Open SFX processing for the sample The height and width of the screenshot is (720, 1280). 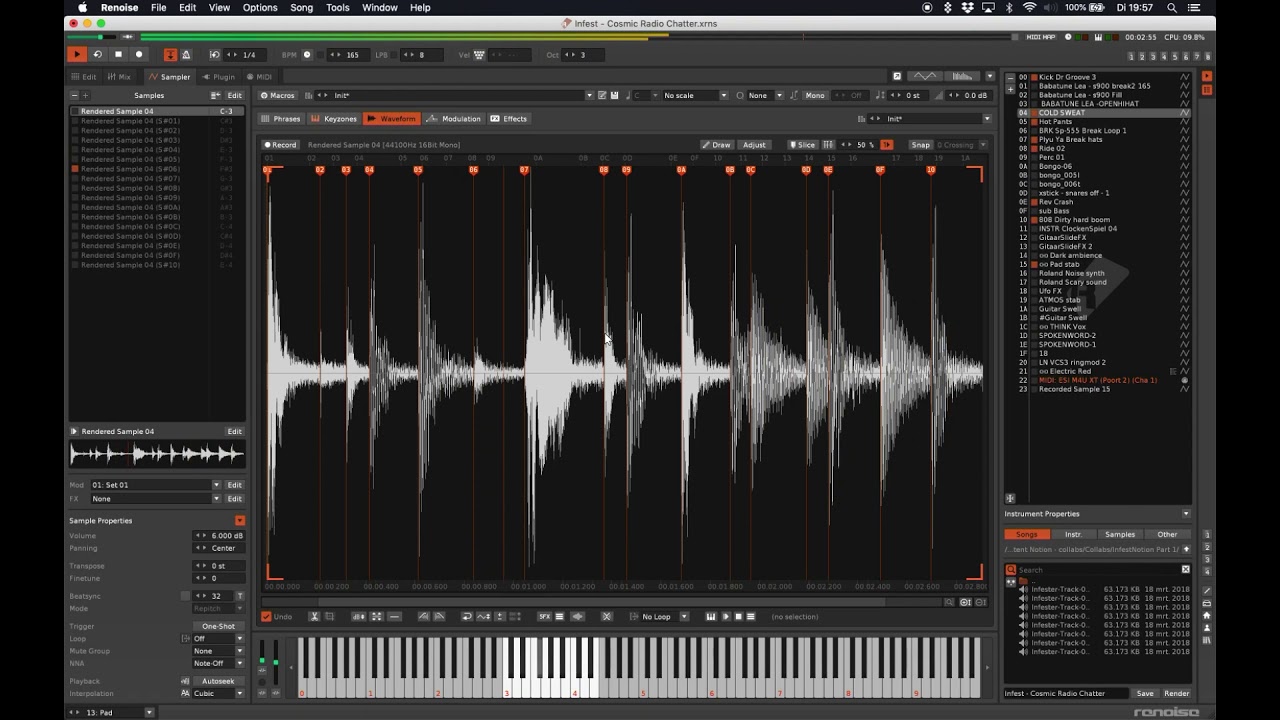545,616
